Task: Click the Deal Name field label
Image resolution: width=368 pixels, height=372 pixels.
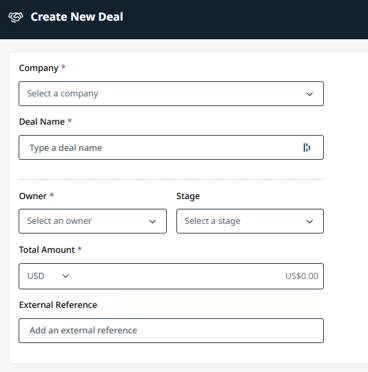Action: tap(42, 122)
